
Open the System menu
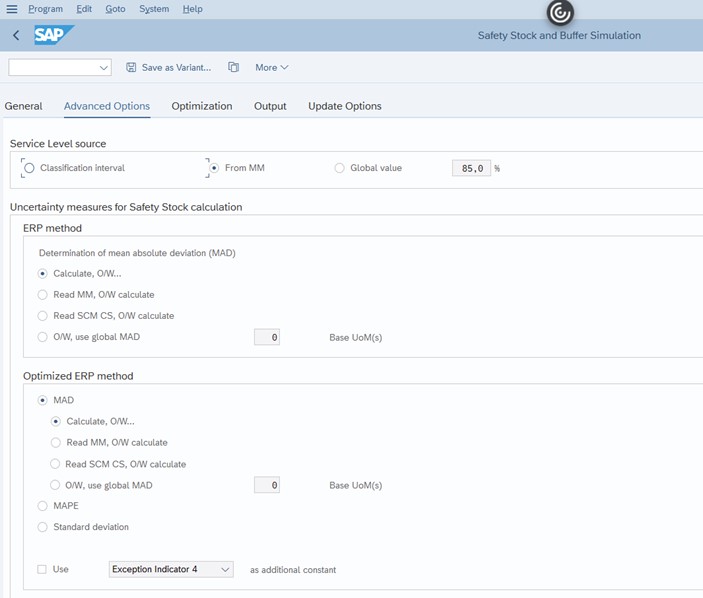tap(154, 9)
